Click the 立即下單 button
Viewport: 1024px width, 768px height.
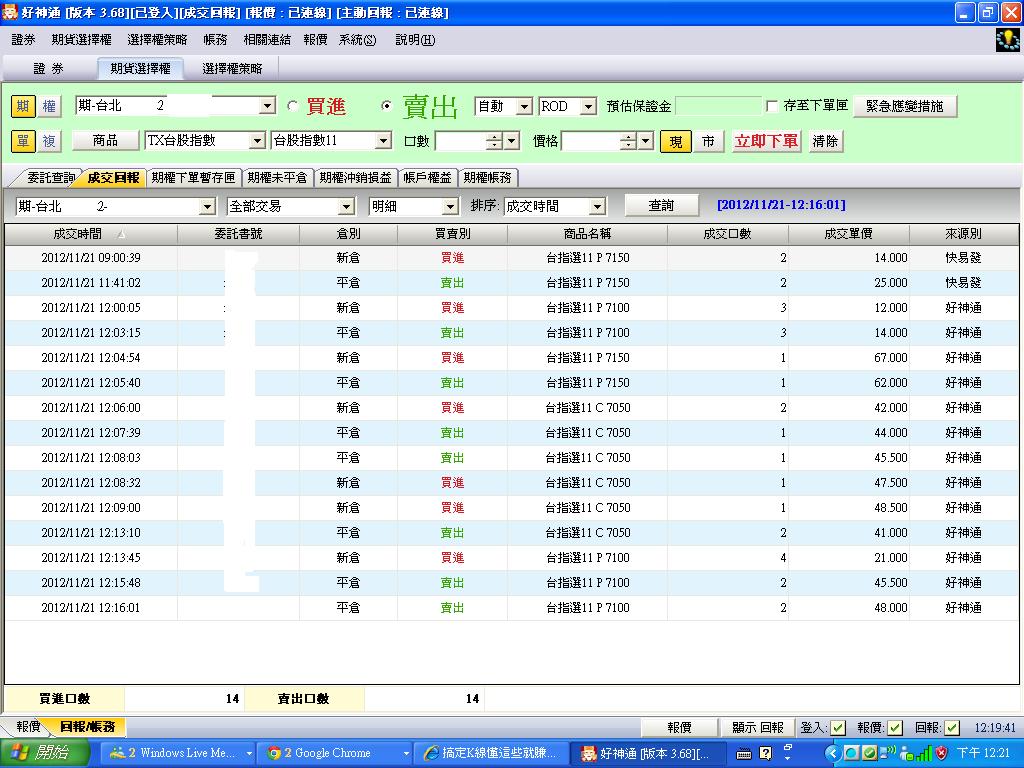(x=766, y=141)
